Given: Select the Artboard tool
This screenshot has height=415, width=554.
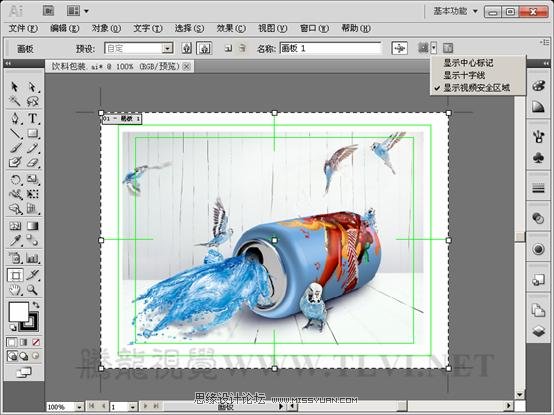Looking at the screenshot, I should (15, 275).
